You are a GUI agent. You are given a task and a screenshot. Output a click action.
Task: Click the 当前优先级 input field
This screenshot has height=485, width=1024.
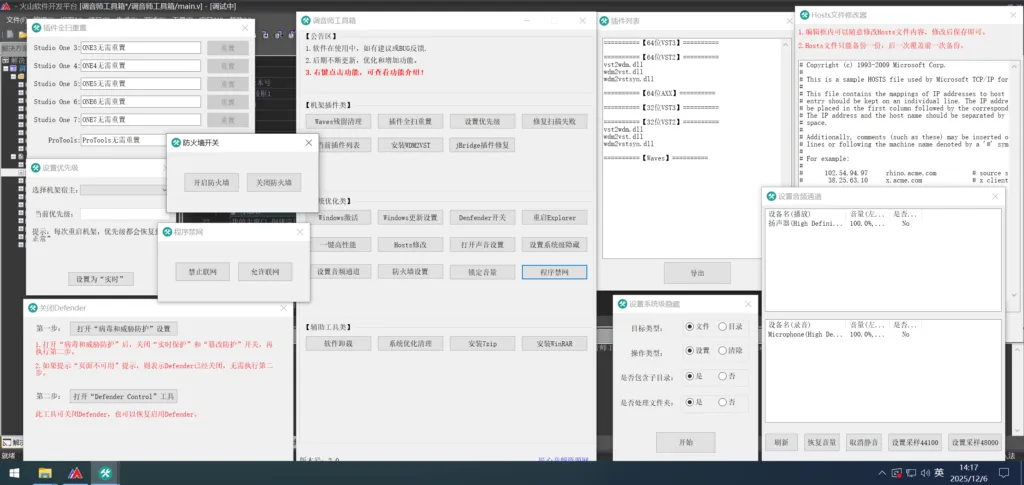pos(124,213)
